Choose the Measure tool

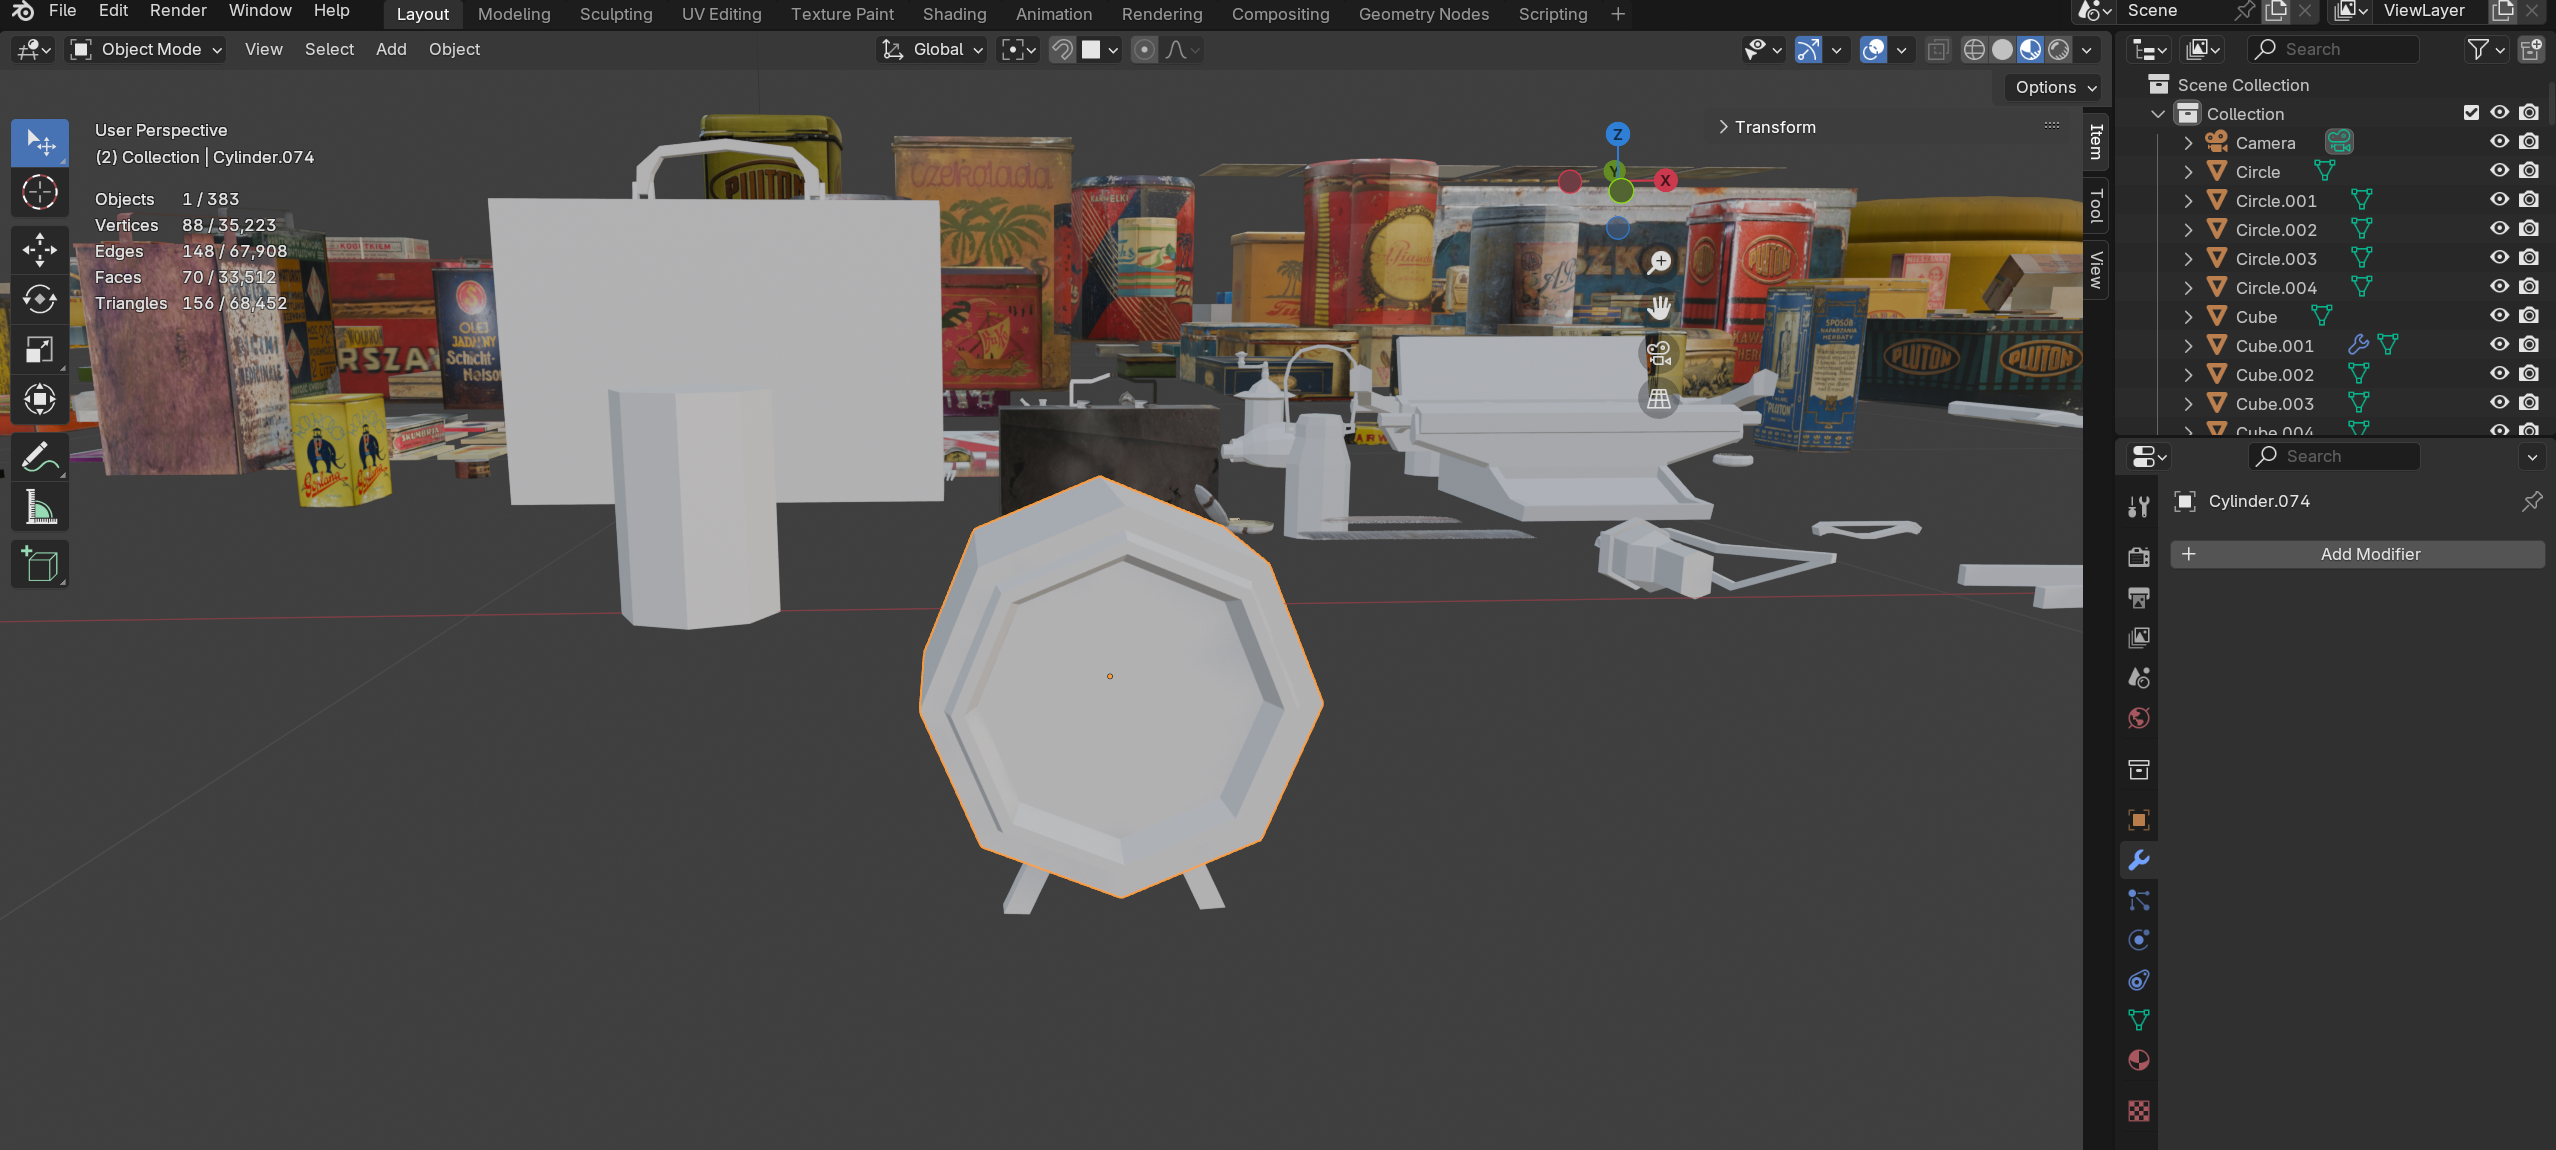pos(39,508)
